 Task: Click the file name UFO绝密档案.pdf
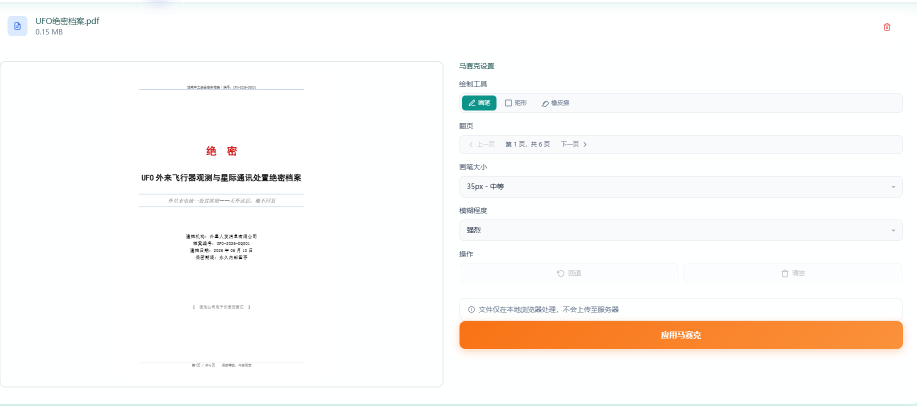[67, 21]
